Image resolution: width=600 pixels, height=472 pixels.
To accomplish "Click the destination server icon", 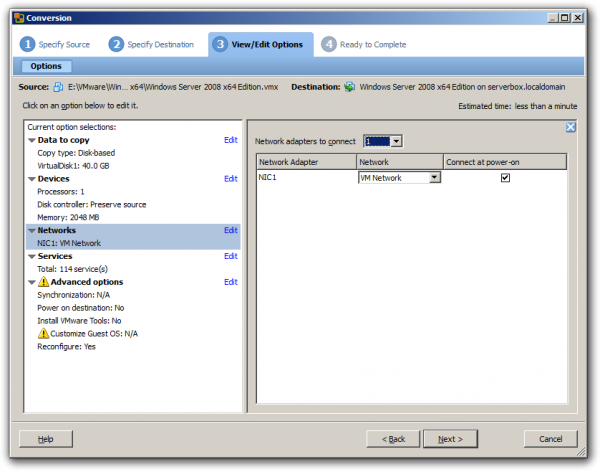I will coord(349,87).
